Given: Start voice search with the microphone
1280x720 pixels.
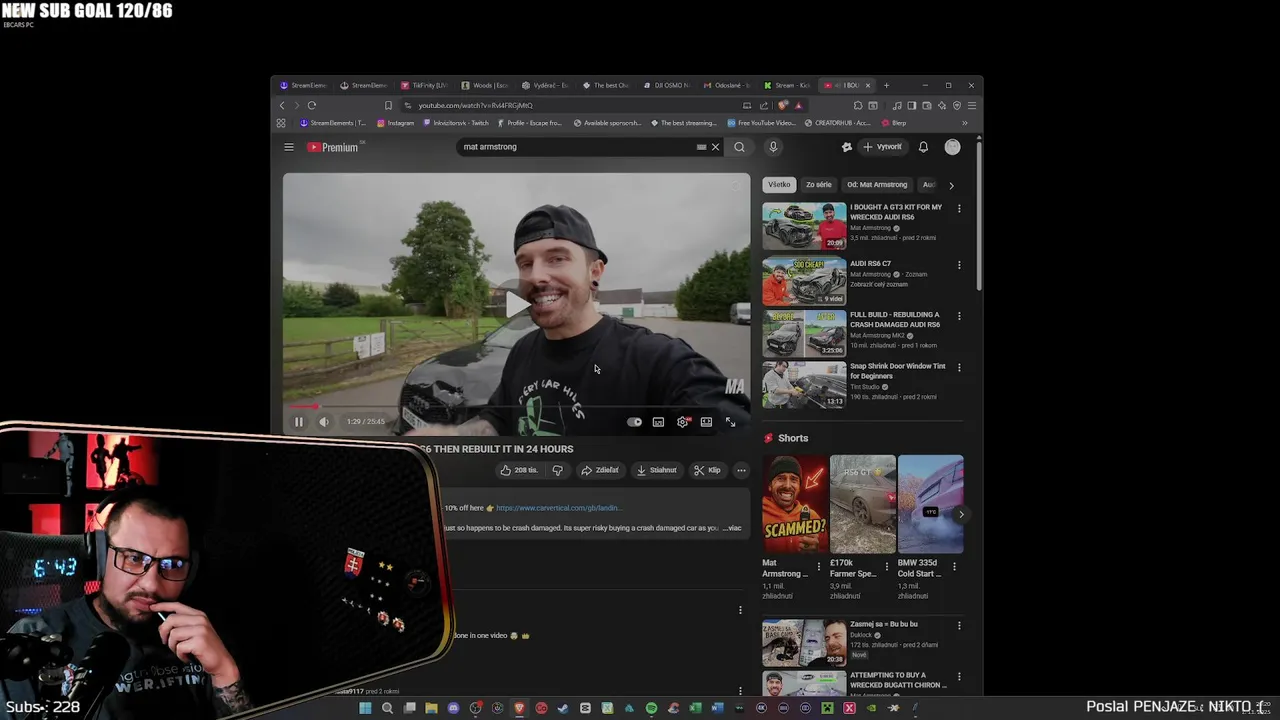Looking at the screenshot, I should pos(773,147).
